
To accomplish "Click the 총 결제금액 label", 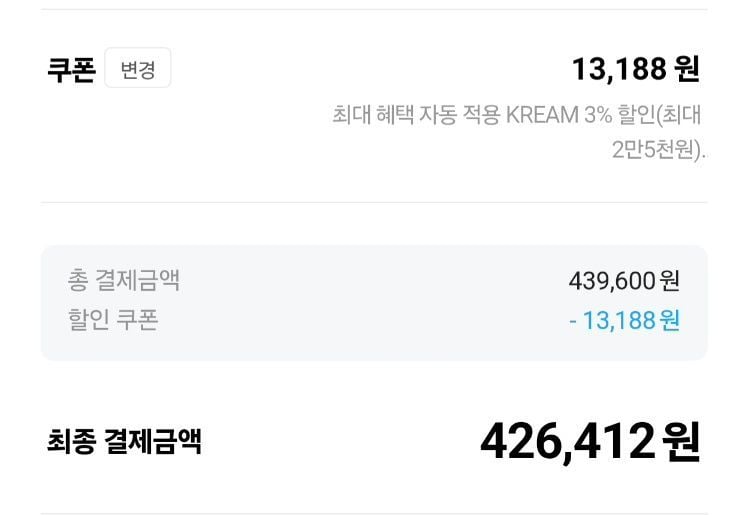I will (124, 280).
